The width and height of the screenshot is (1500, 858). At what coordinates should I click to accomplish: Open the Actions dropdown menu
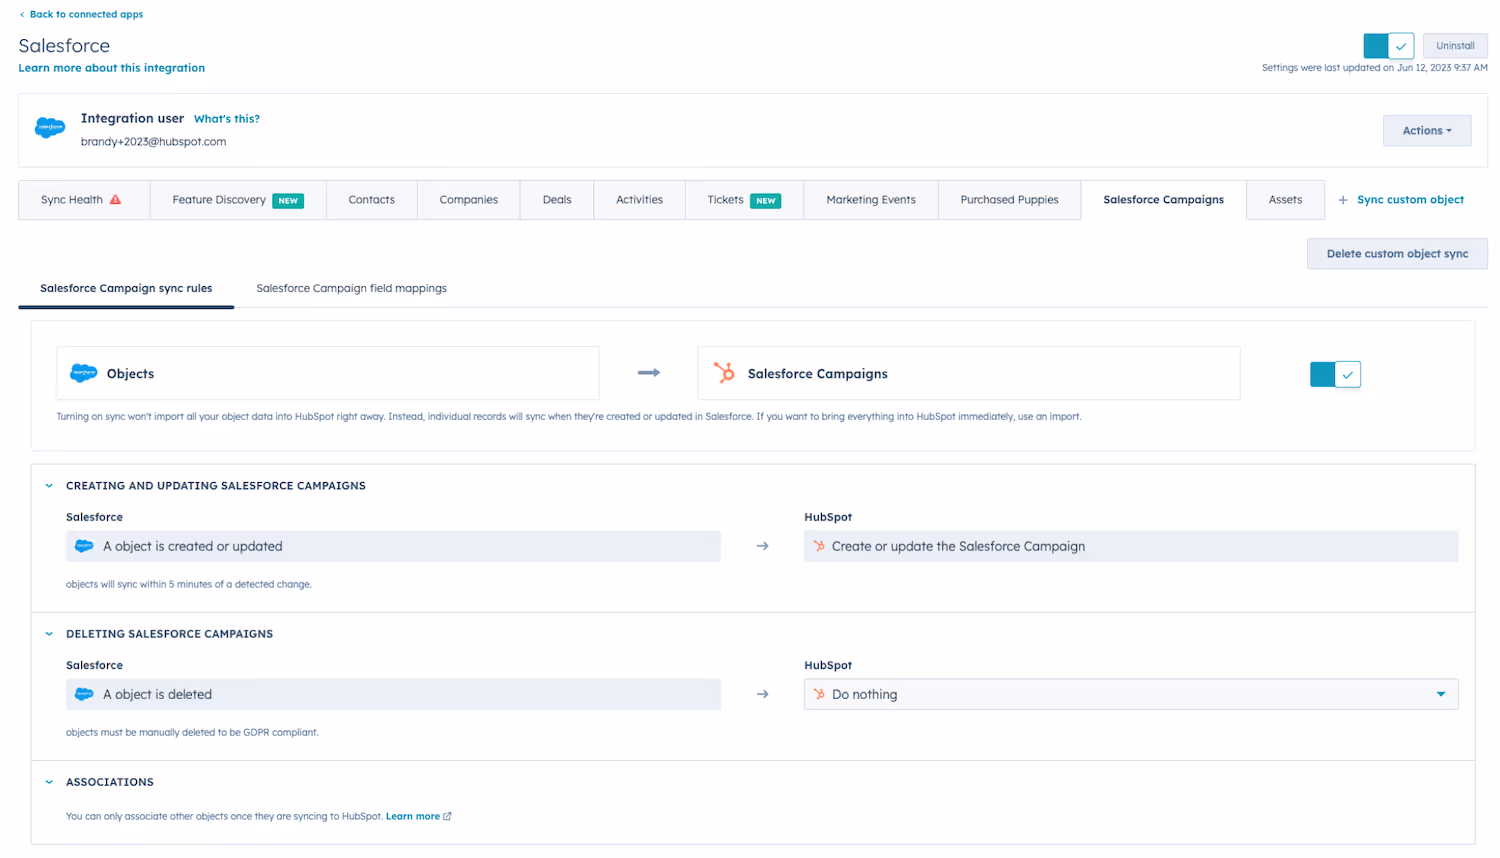point(1427,131)
